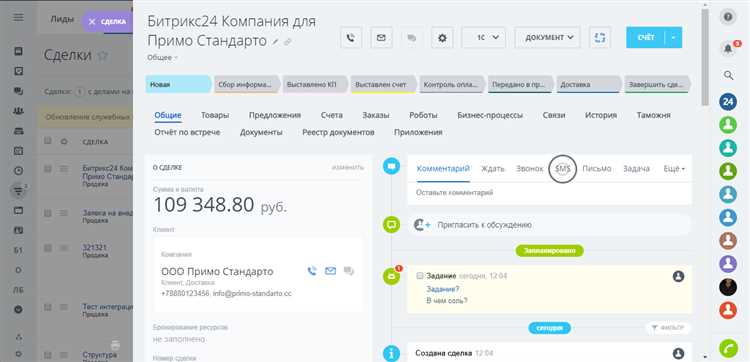Open the Задание? task link
Viewport: 750px width, 362px height.
(442, 289)
